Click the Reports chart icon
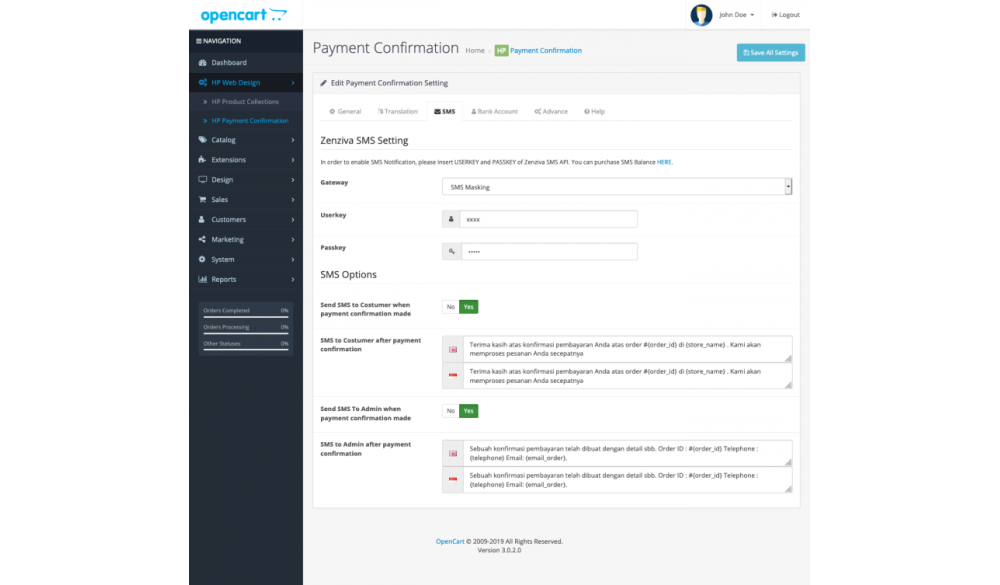 203,280
